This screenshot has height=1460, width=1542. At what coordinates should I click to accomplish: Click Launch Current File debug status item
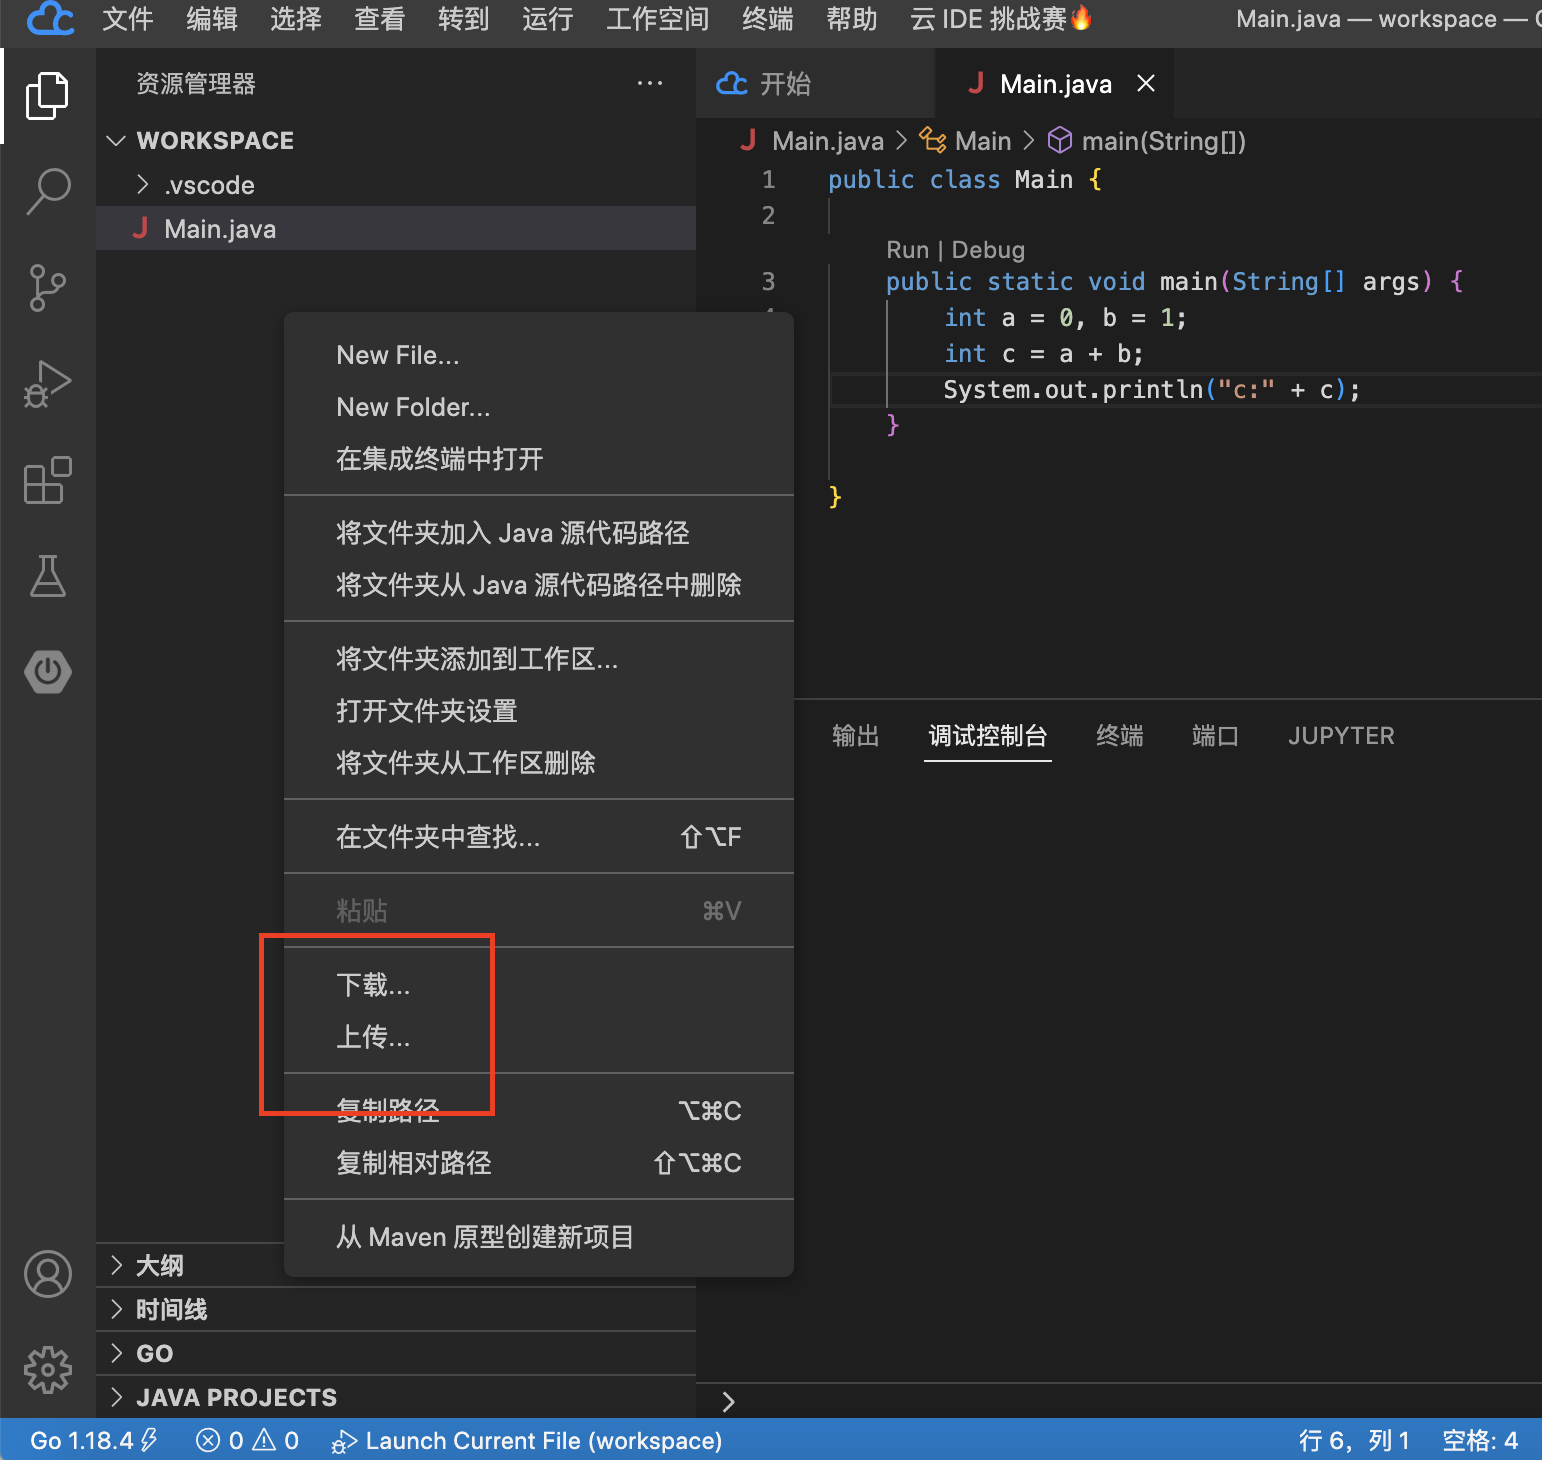(527, 1440)
